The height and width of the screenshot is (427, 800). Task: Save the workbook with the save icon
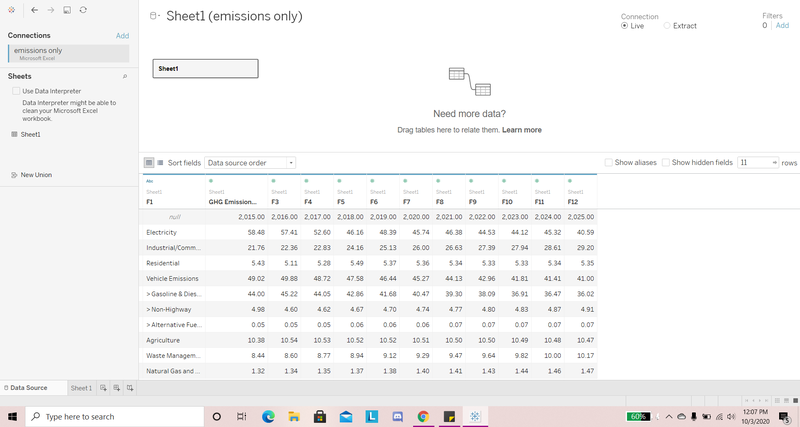[67, 10]
